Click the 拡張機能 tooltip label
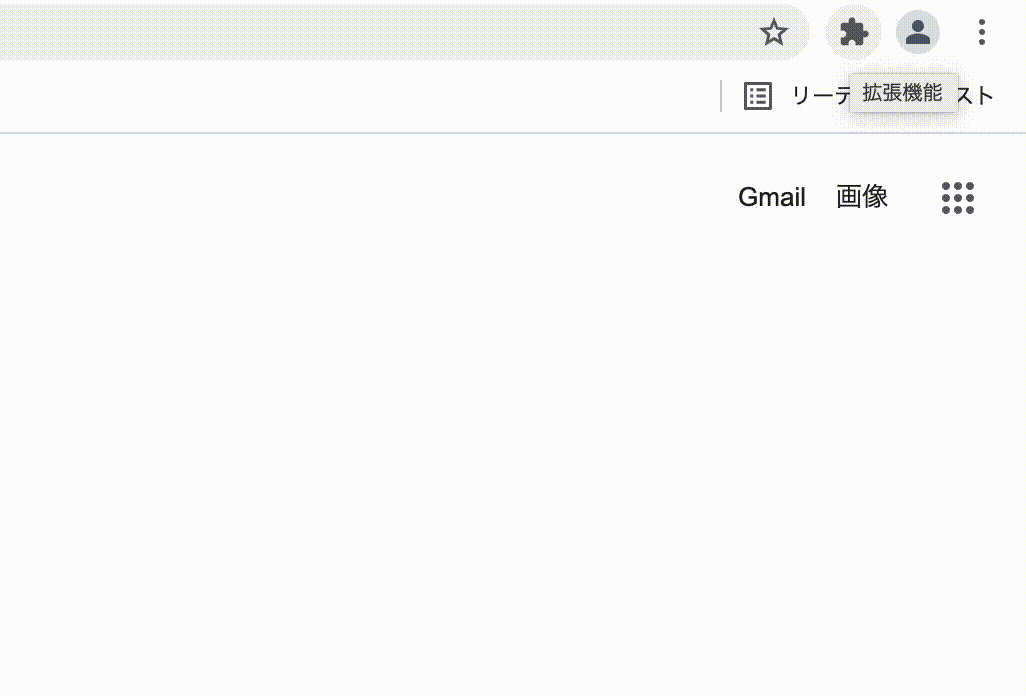Viewport: 1026px width, 696px height. [903, 93]
